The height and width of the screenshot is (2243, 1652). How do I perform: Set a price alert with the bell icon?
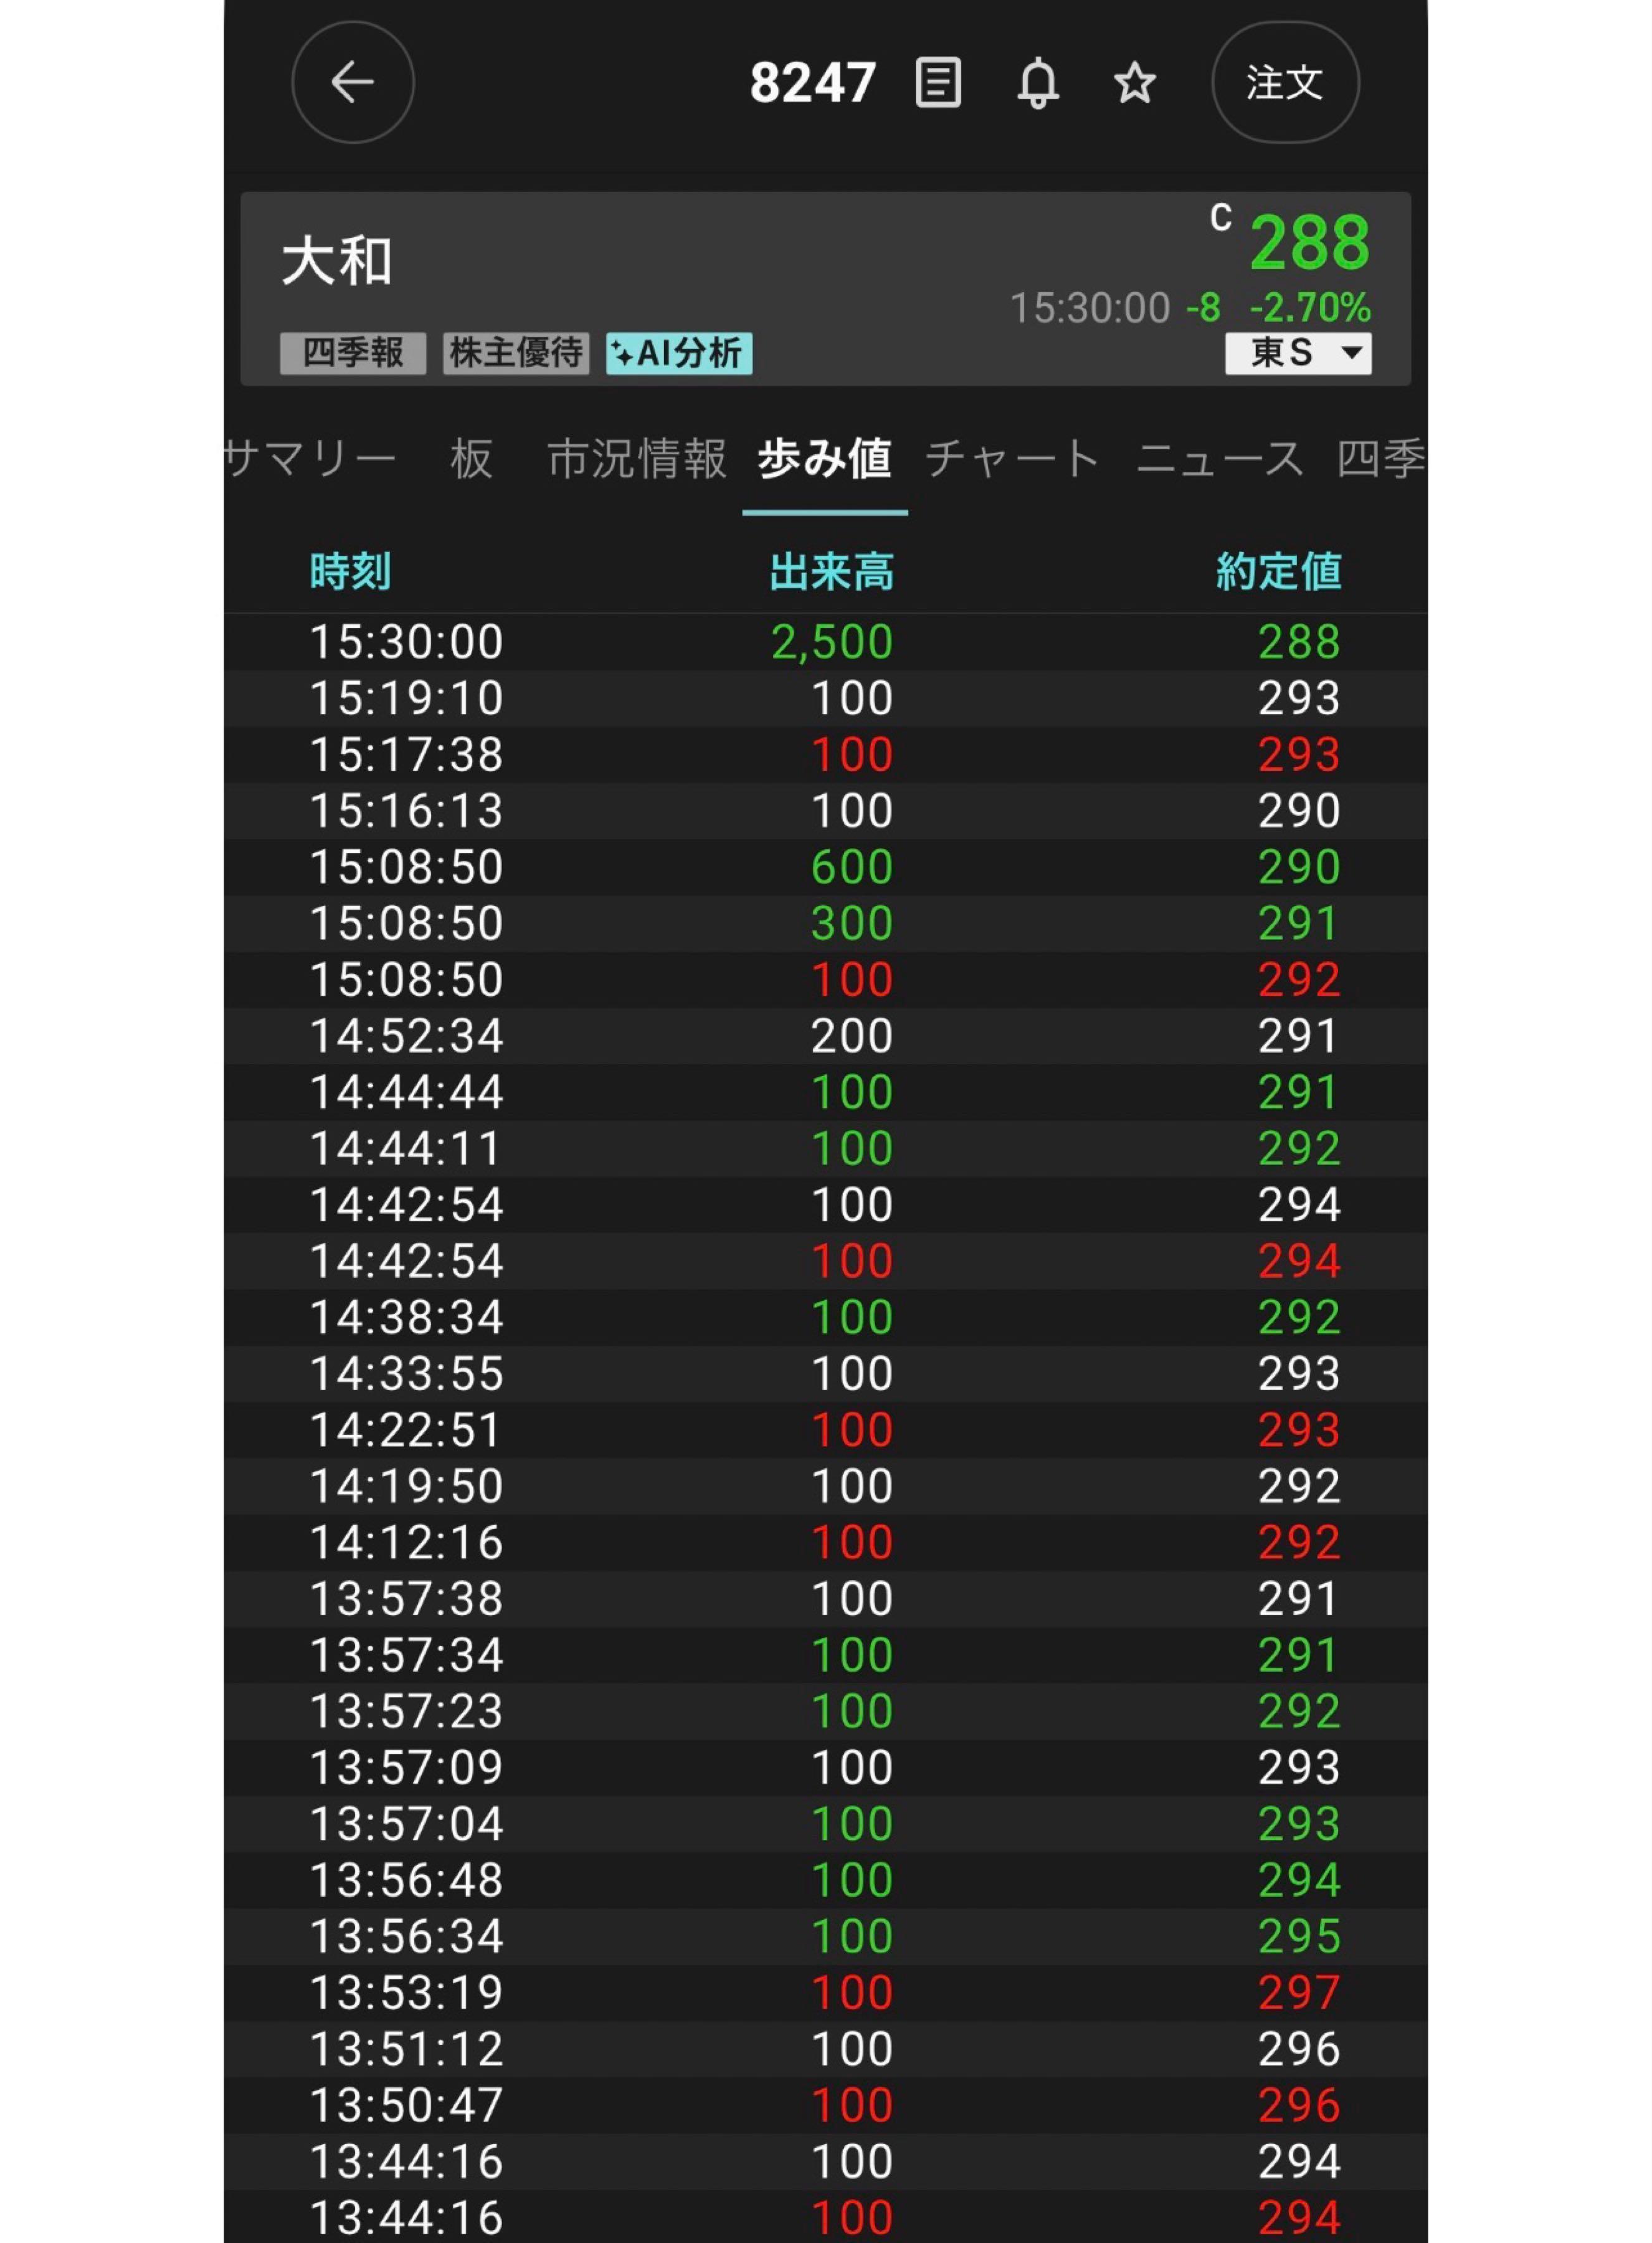point(1038,83)
